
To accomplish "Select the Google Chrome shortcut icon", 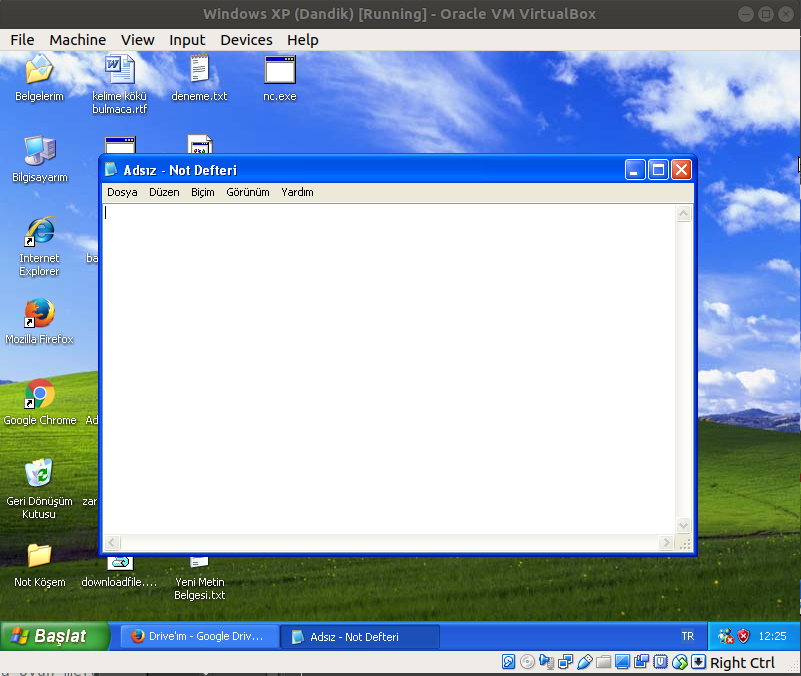I will [39, 394].
